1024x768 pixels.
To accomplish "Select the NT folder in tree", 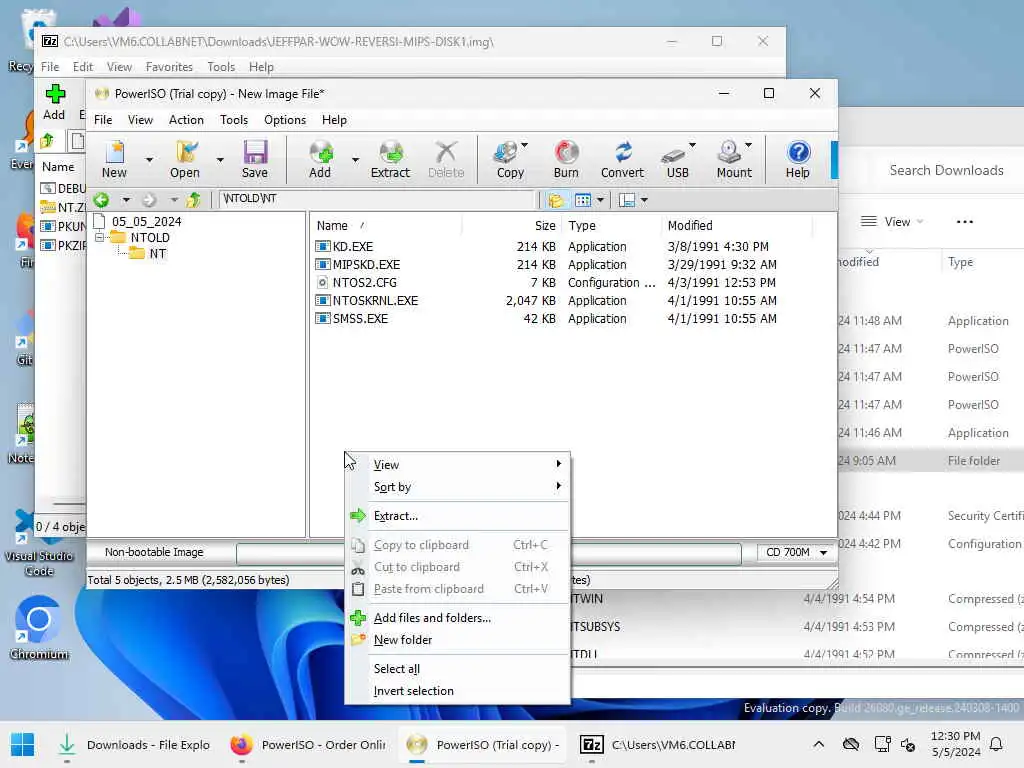I will coord(157,253).
